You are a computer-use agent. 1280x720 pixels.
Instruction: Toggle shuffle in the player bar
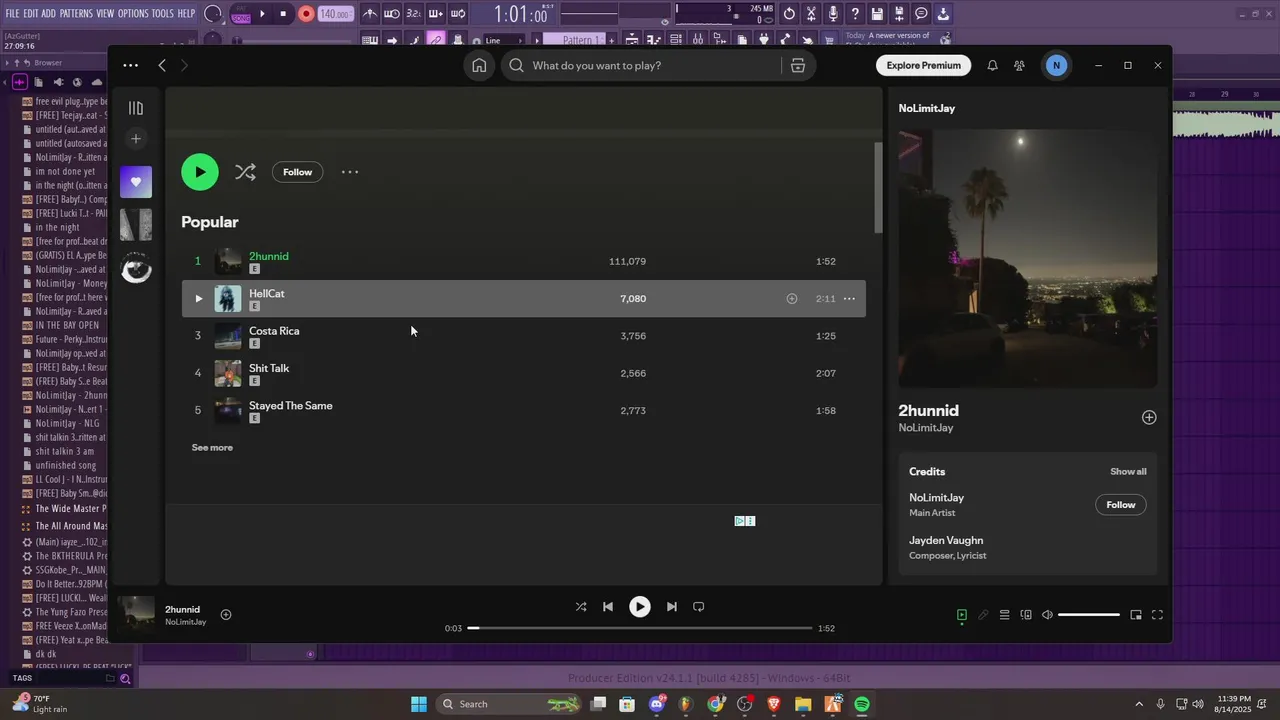point(581,606)
